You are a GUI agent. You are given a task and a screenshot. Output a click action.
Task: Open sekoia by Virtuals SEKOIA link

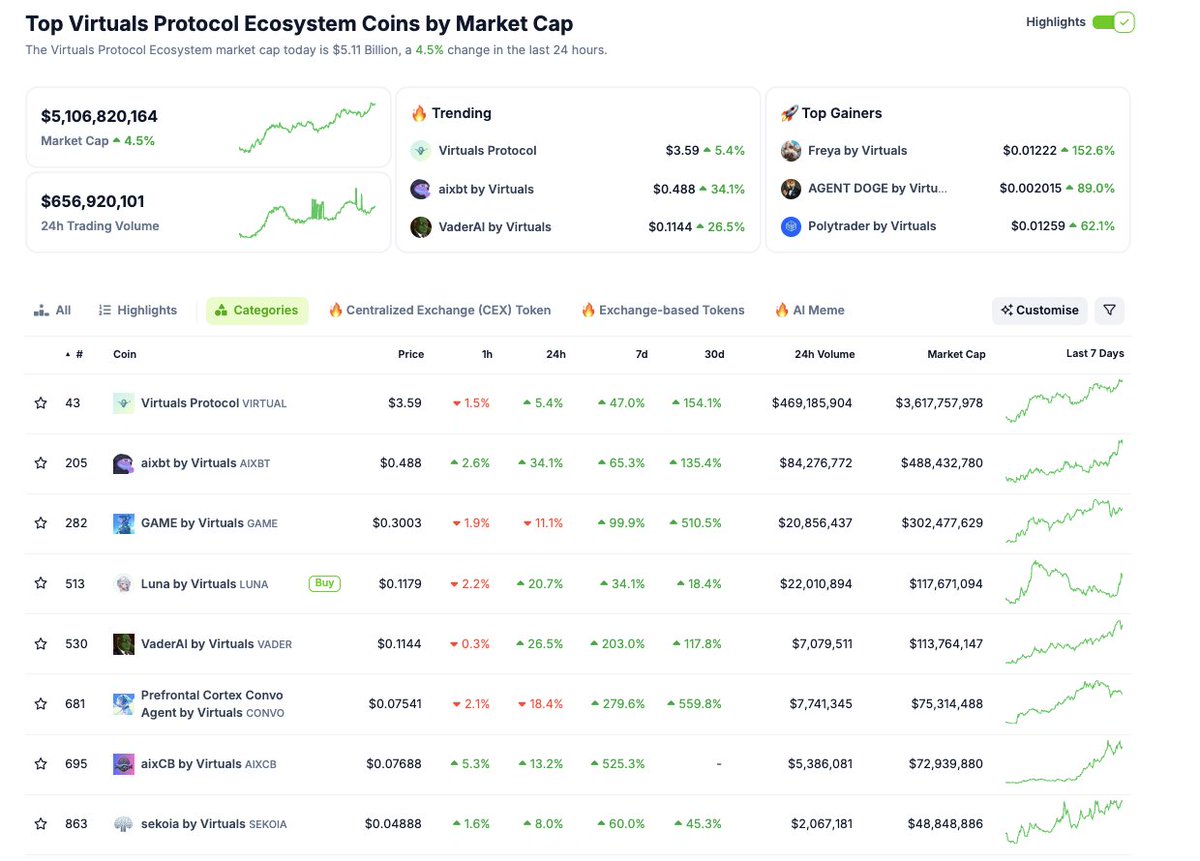214,824
